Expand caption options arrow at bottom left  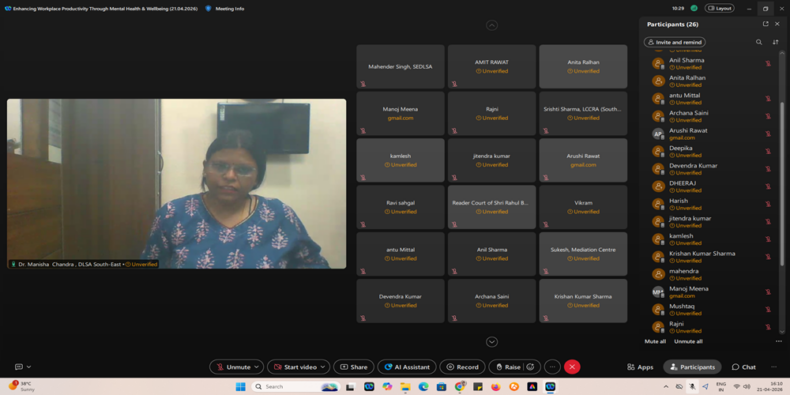[29, 367]
